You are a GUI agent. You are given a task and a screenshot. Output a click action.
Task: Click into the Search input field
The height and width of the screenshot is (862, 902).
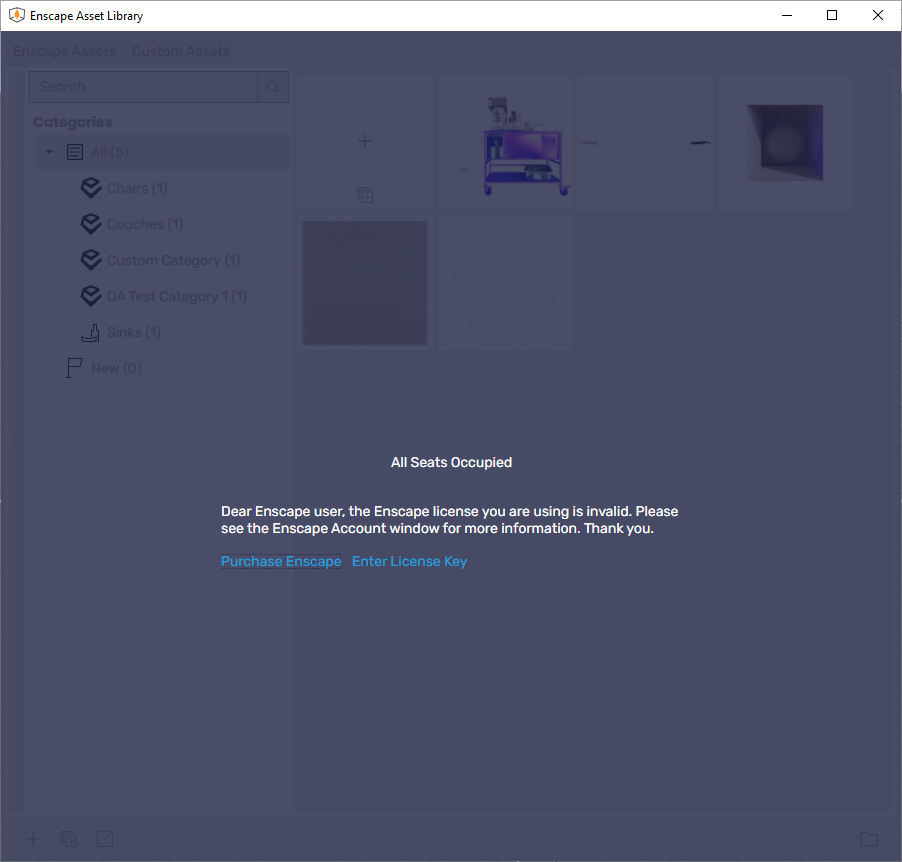point(143,87)
